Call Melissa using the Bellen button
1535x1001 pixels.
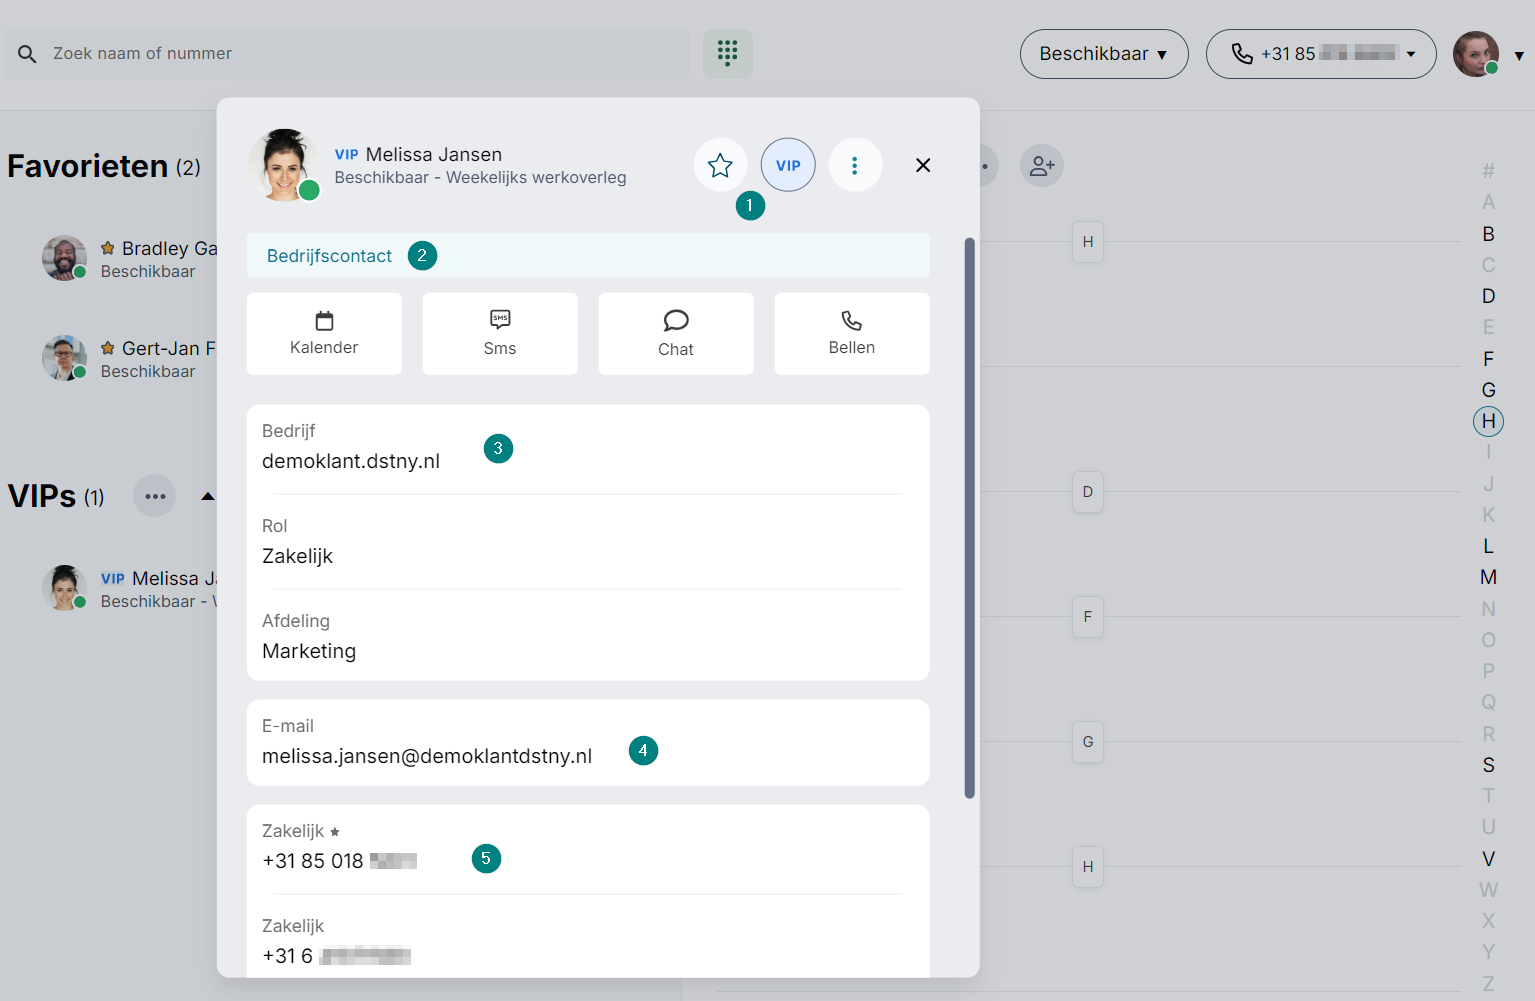pyautogui.click(x=852, y=334)
